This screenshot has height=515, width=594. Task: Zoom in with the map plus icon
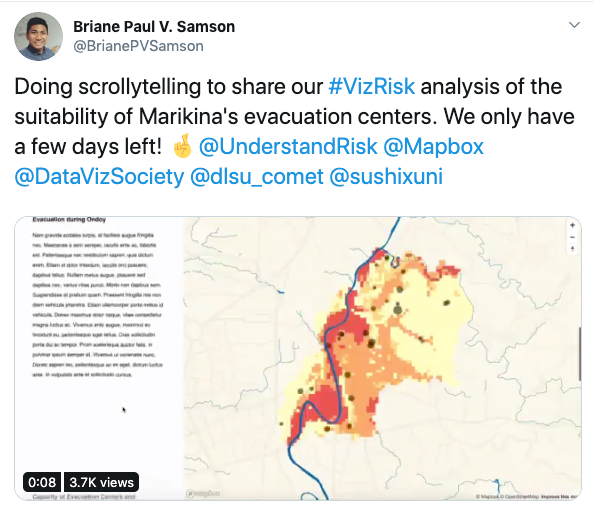pos(572,225)
